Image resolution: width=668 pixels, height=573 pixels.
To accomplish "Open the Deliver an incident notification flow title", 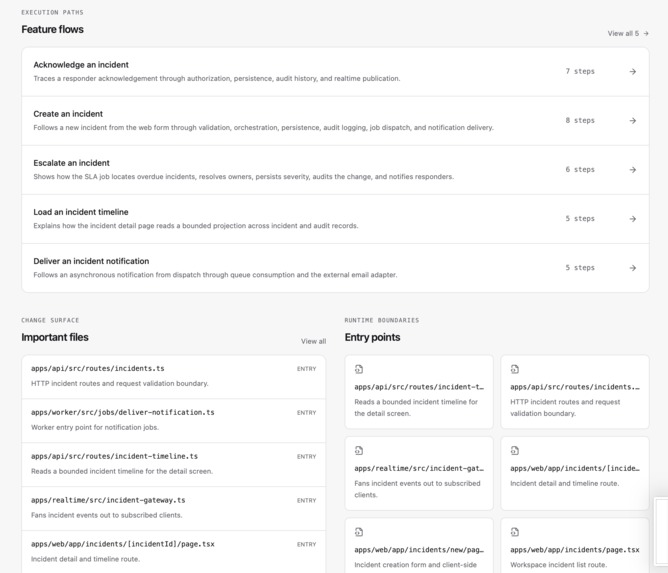I will [x=91, y=261].
